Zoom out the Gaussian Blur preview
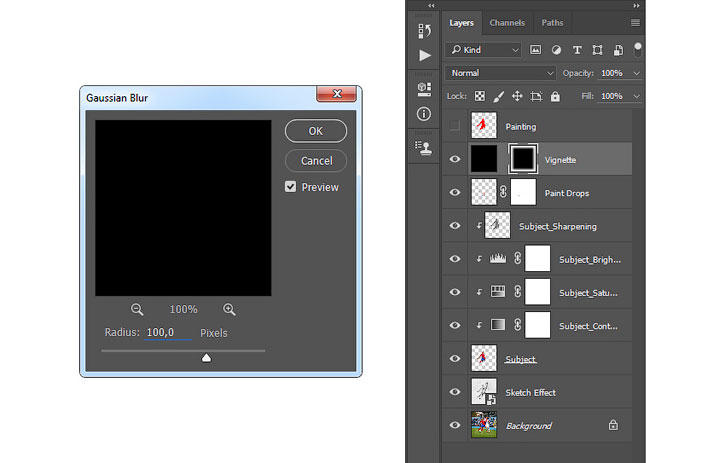The height and width of the screenshot is (463, 725). pyautogui.click(x=137, y=309)
